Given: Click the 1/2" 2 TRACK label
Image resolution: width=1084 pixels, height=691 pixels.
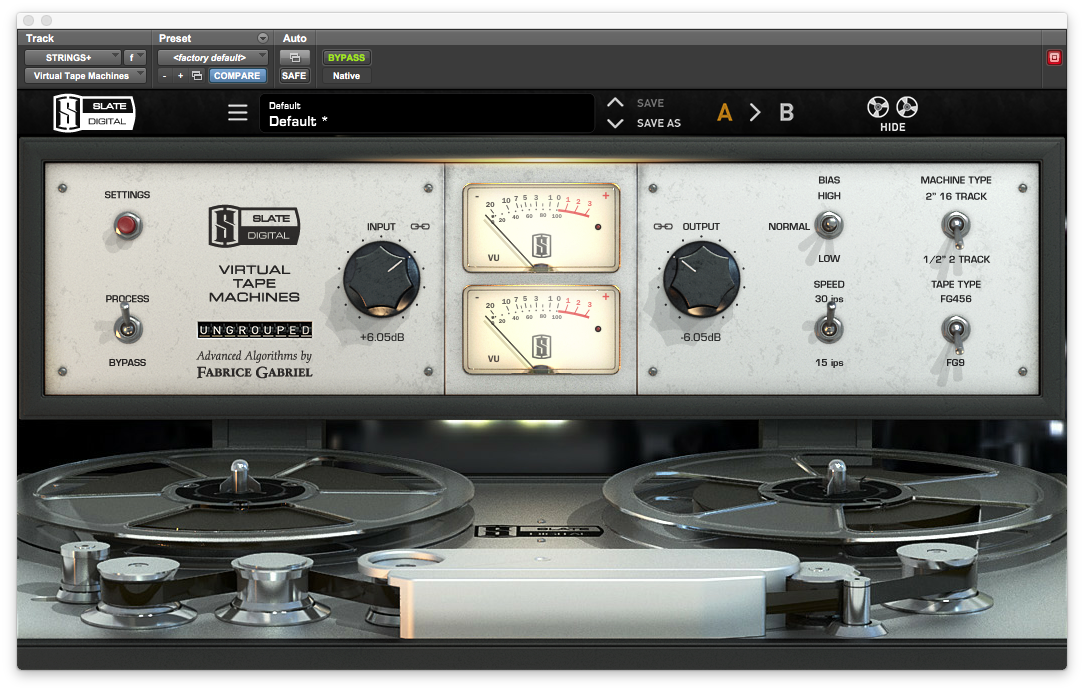Looking at the screenshot, I should click(956, 259).
